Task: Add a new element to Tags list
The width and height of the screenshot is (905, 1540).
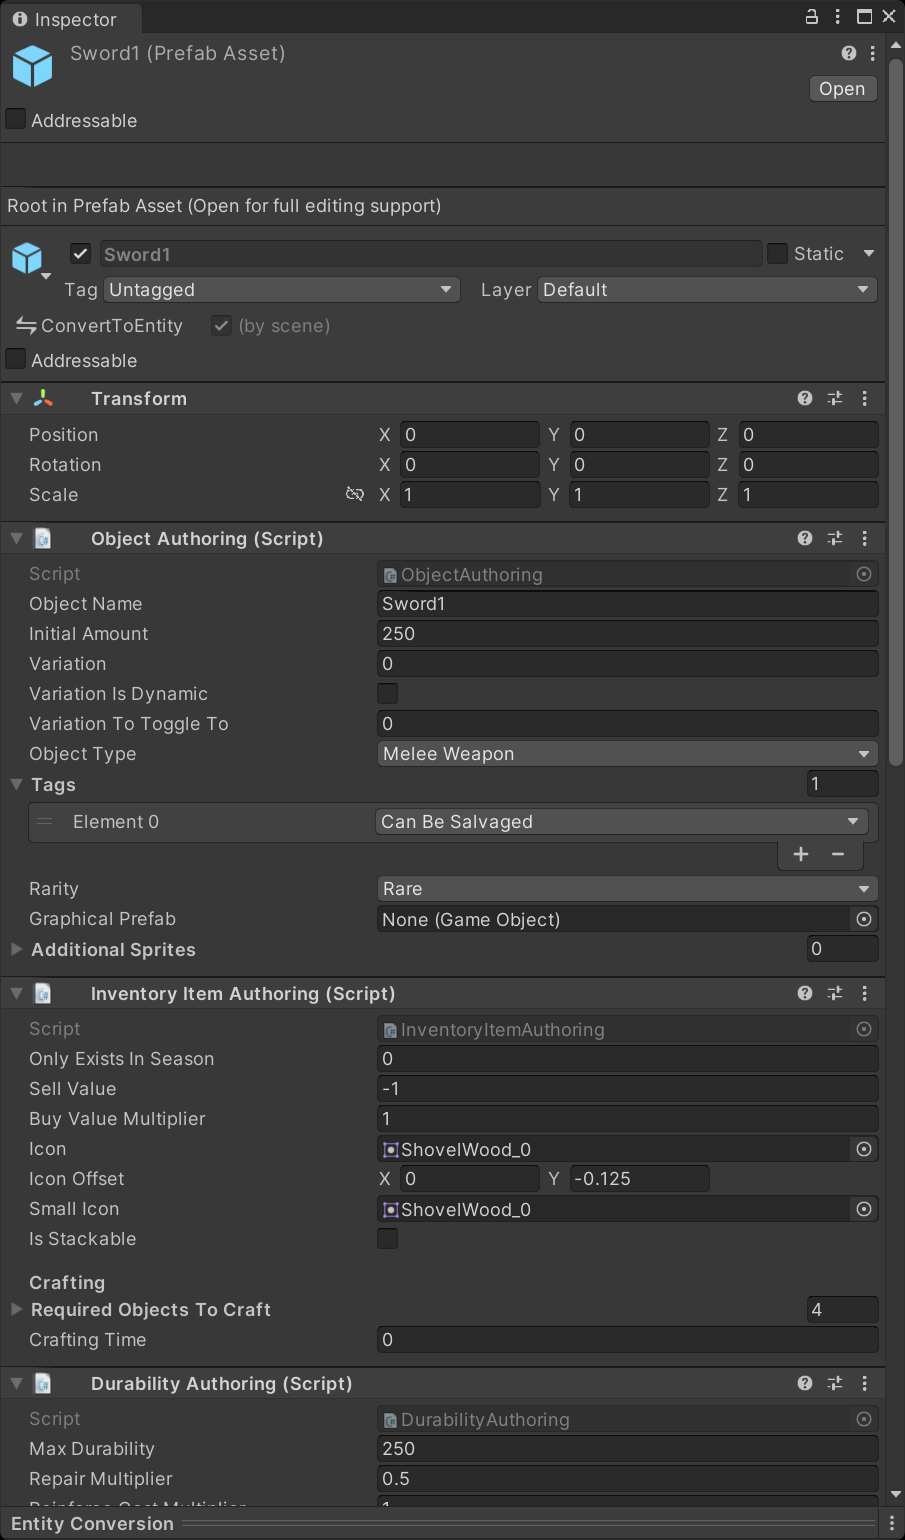Action: pos(801,853)
